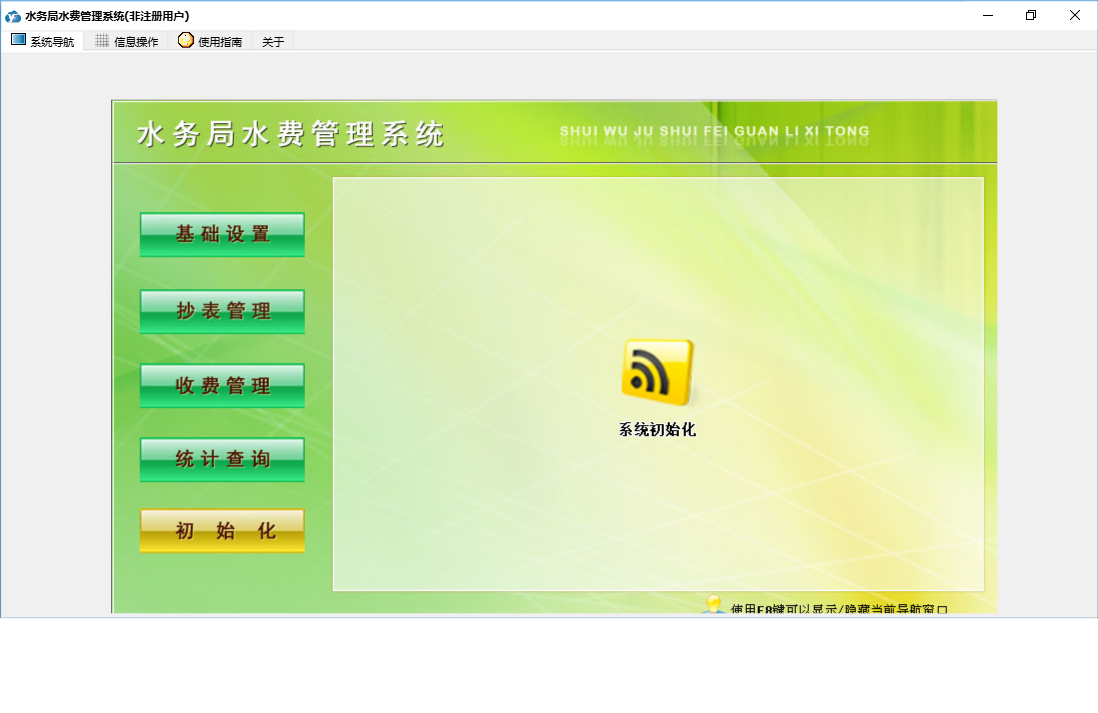Open the 使用指南 menu
Image resolution: width=1098 pixels, height=713 pixels.
(x=210, y=41)
